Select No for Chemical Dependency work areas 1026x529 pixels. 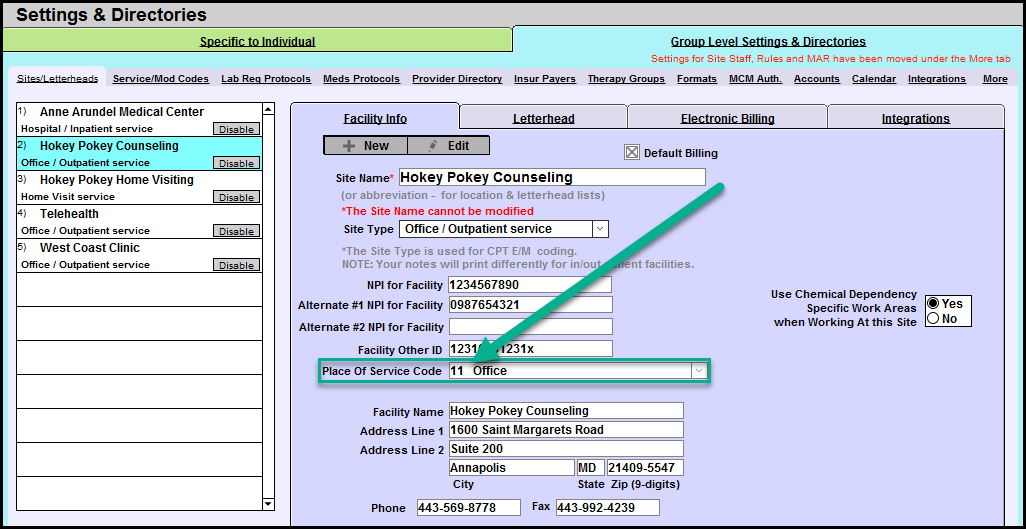pyautogui.click(x=934, y=319)
